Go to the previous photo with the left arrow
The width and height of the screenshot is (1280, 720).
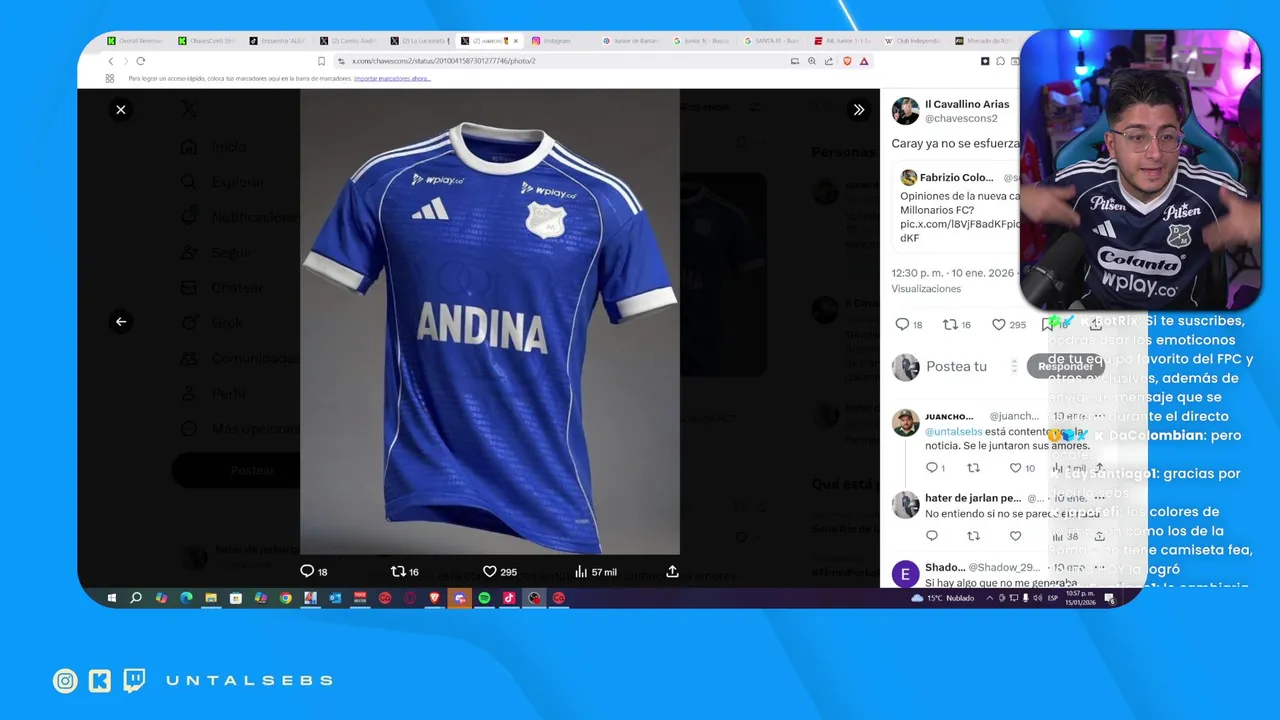point(121,322)
